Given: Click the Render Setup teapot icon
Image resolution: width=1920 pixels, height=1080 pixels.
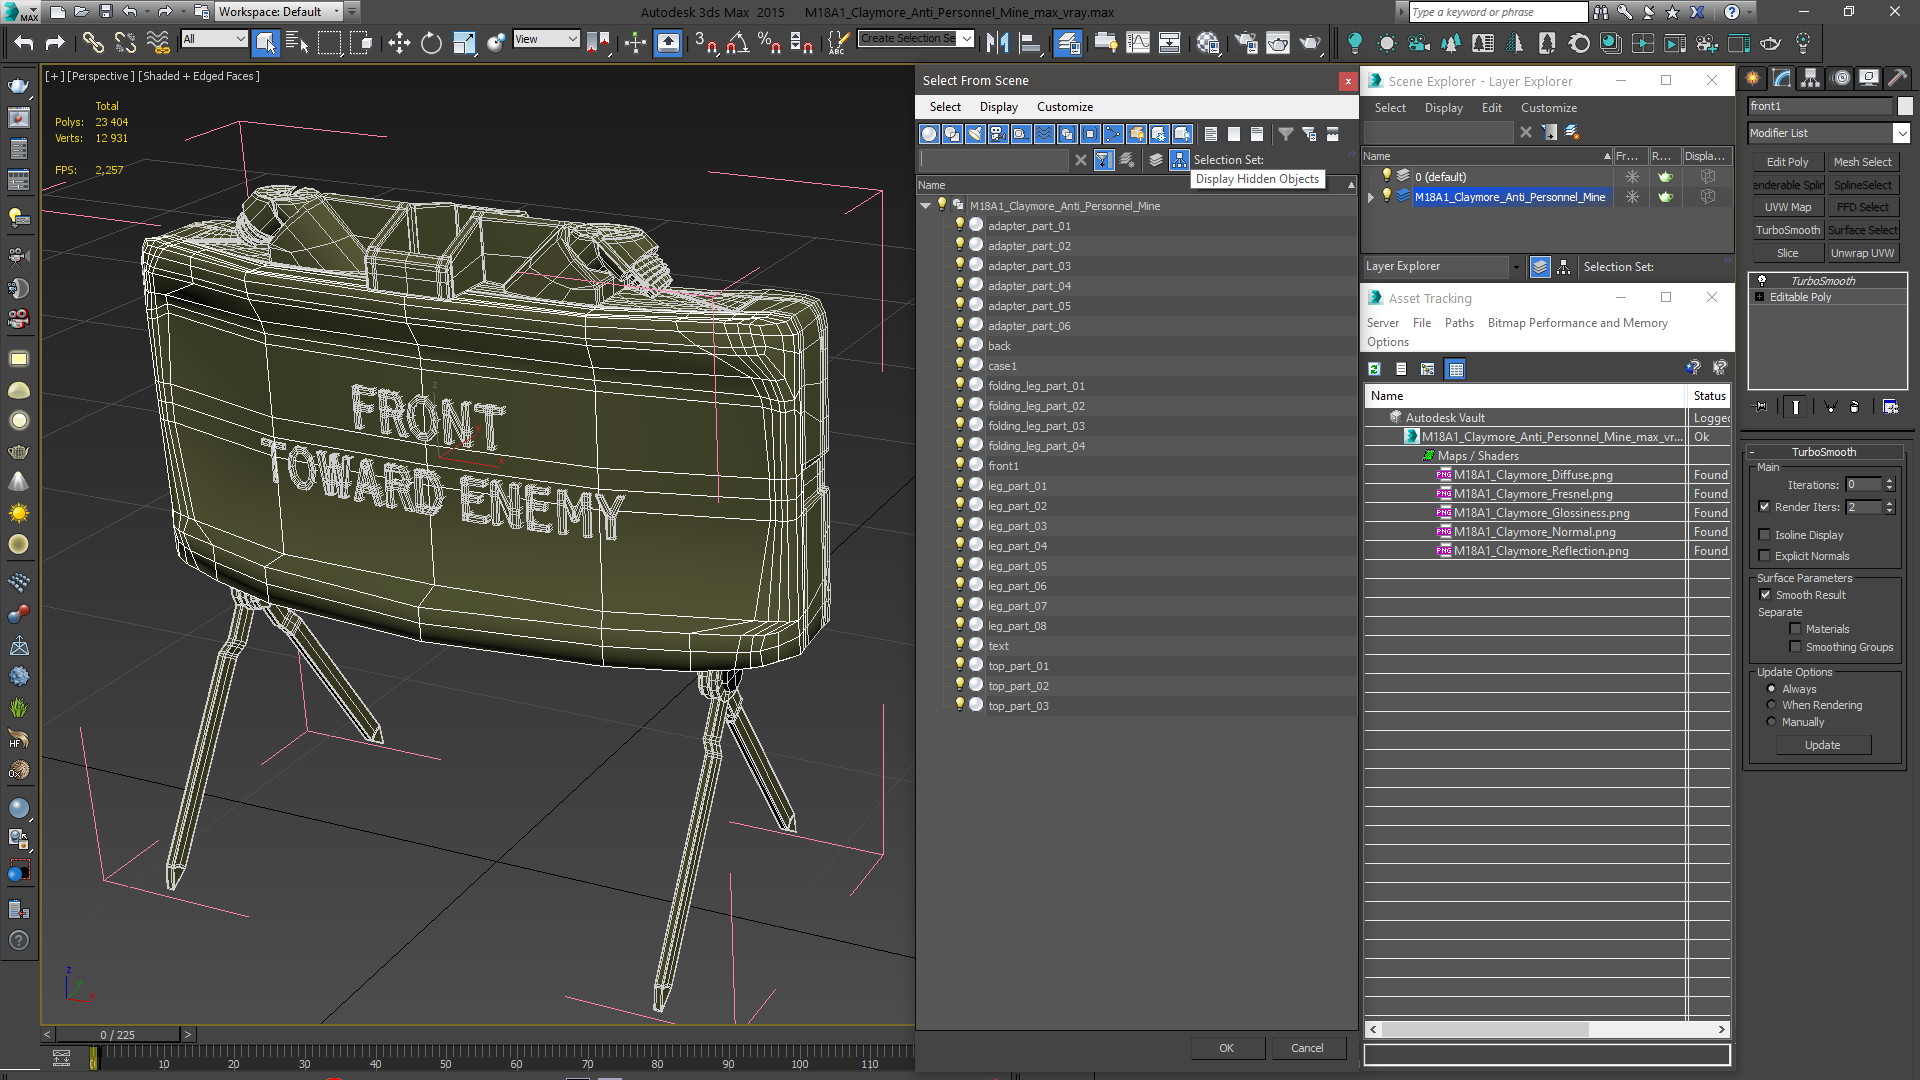Looking at the screenshot, I should coord(1246,42).
